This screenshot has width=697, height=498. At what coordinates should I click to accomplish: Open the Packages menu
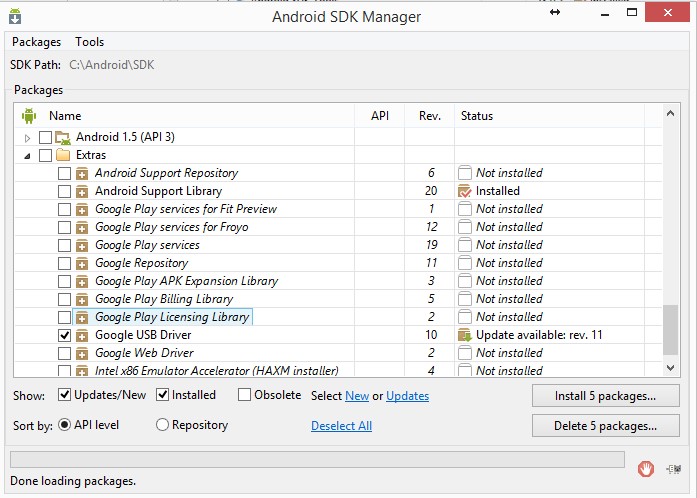tap(36, 42)
